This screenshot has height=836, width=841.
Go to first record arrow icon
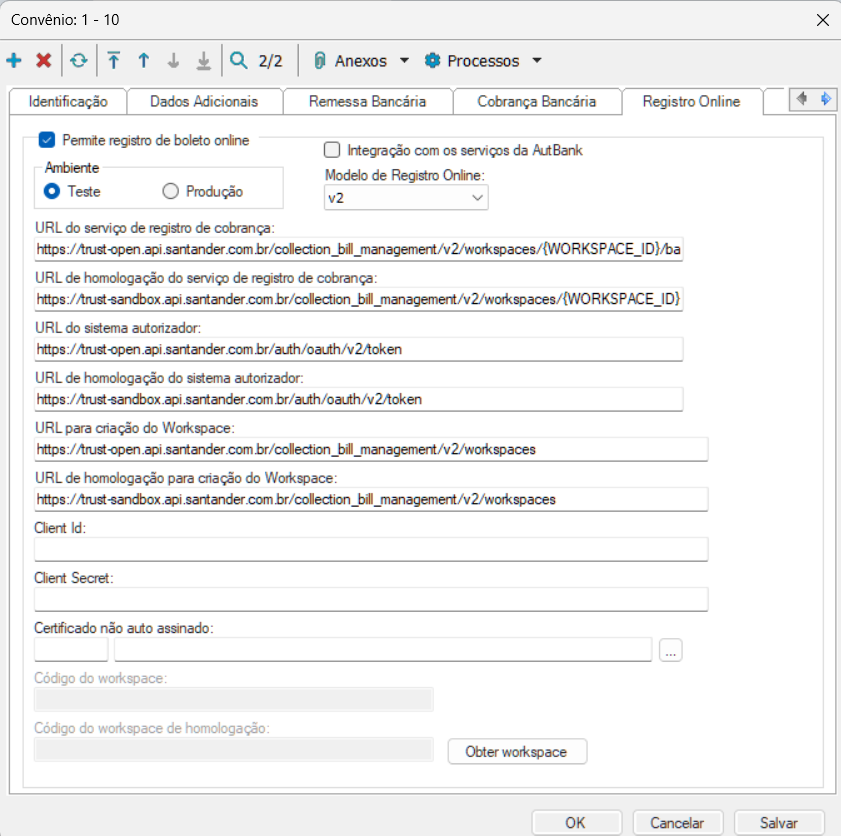(x=114, y=61)
